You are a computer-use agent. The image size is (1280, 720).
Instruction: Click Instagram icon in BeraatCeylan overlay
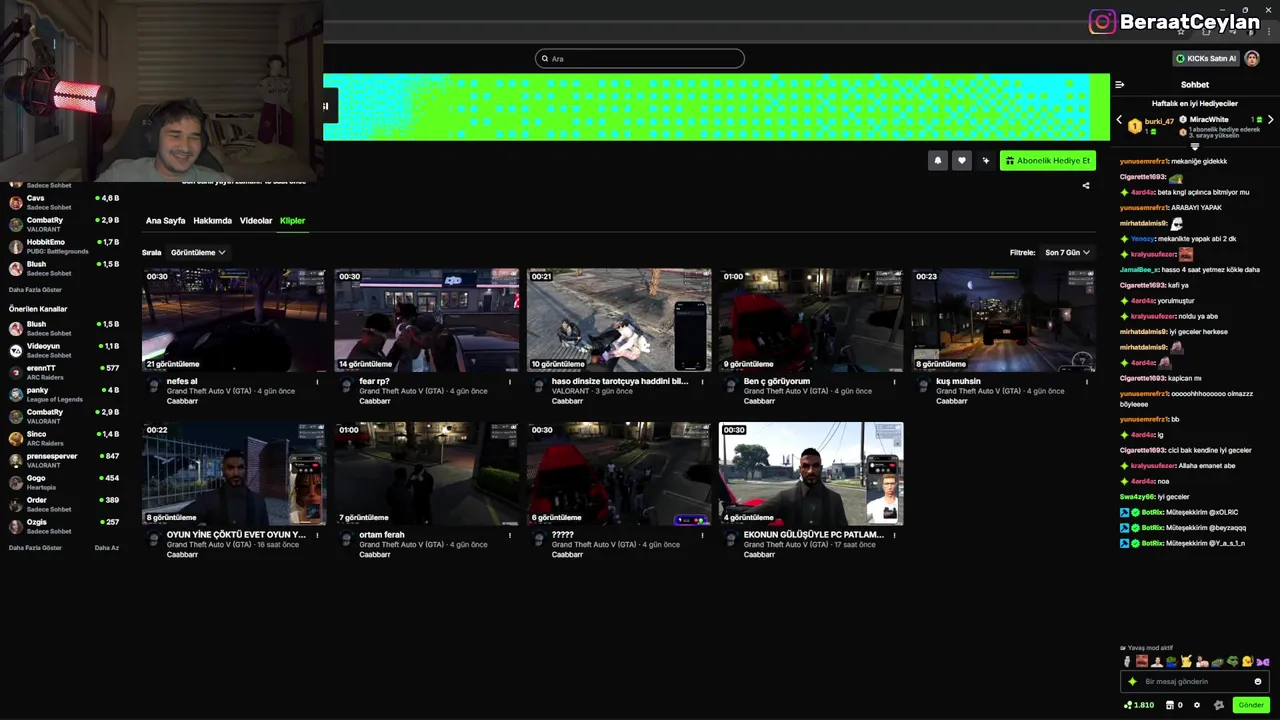click(1102, 21)
